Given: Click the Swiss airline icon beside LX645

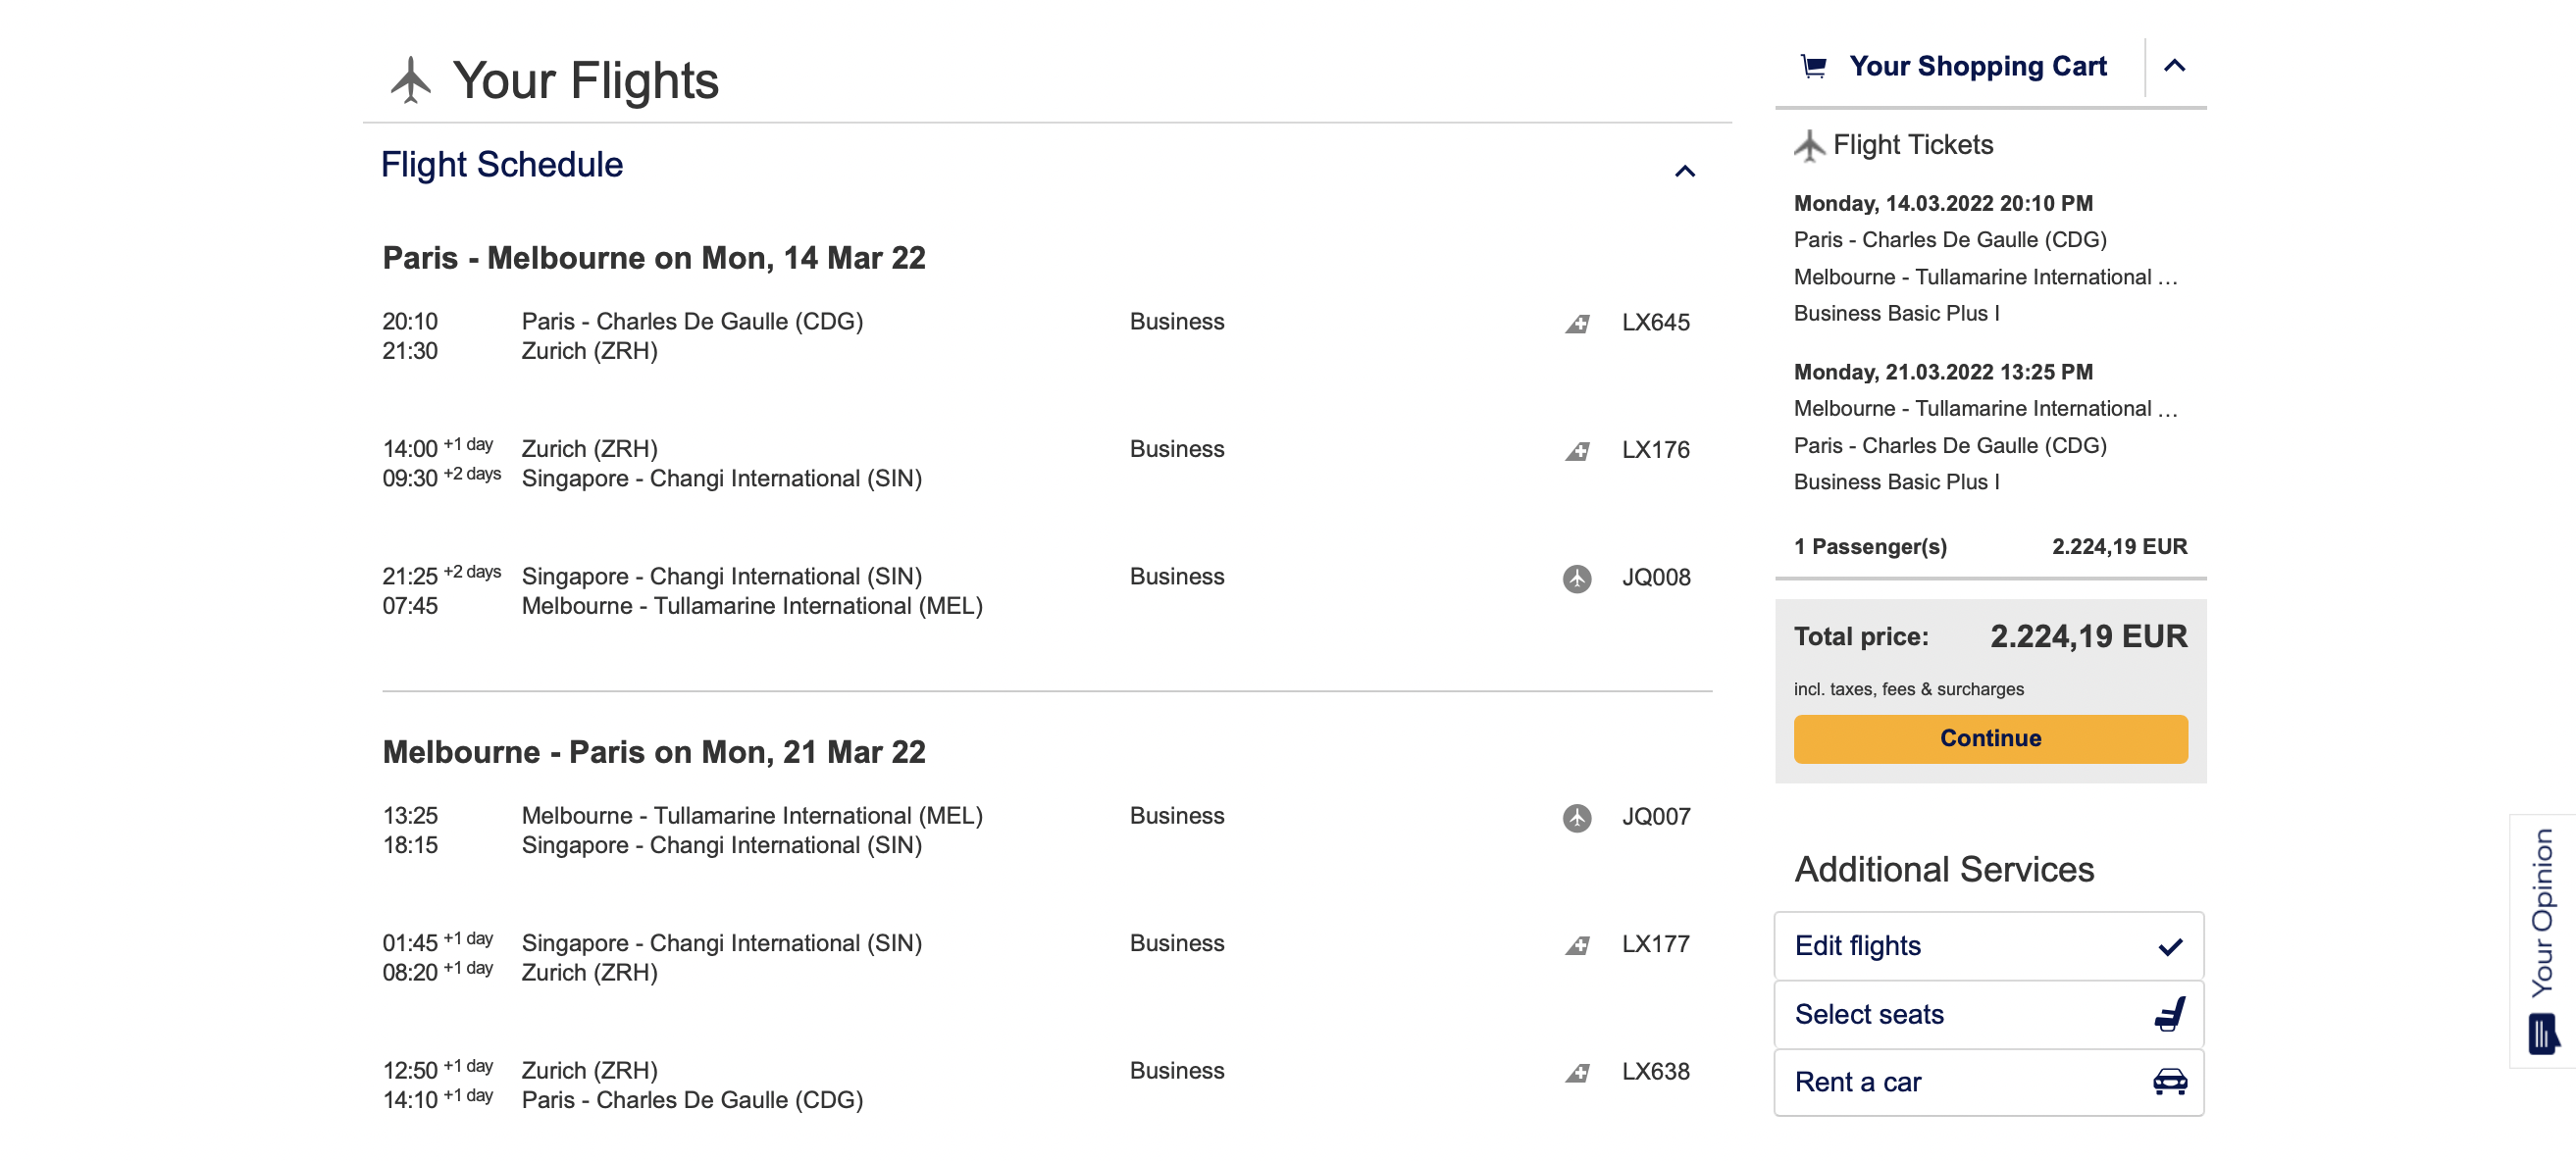Looking at the screenshot, I should [x=1577, y=323].
